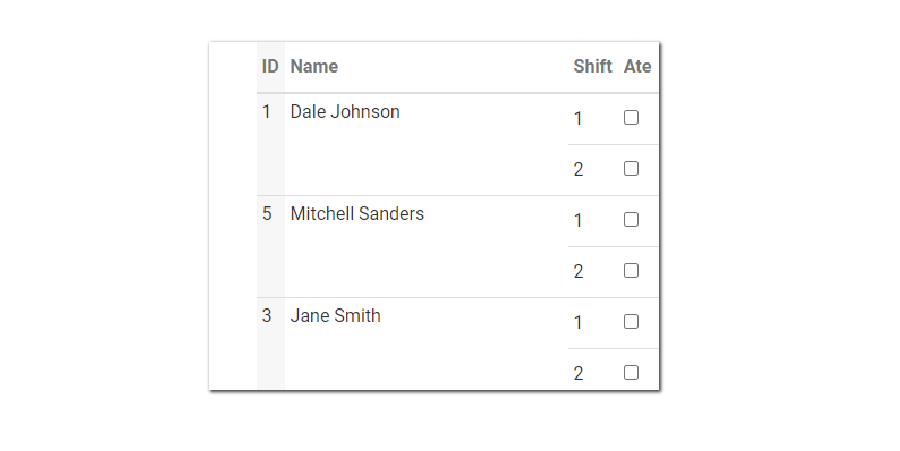Click the name Dale Johnson
Image resolution: width=900 pixels, height=451 pixels.
click(x=345, y=112)
